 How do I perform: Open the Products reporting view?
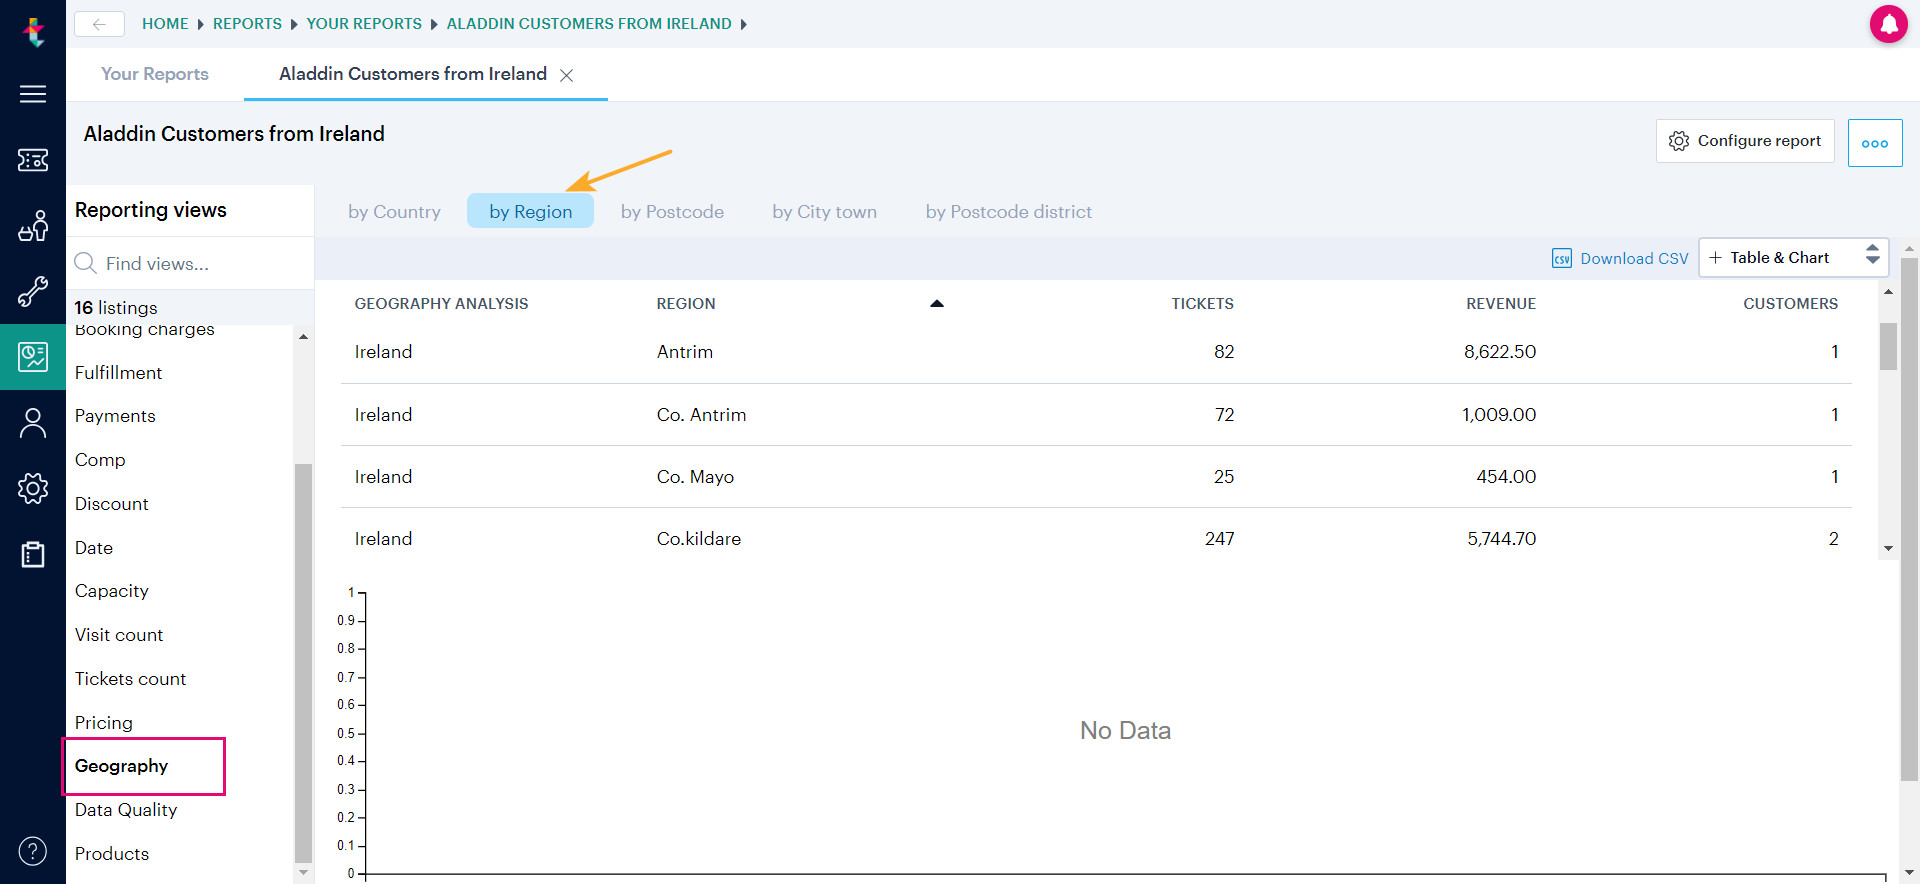click(112, 854)
